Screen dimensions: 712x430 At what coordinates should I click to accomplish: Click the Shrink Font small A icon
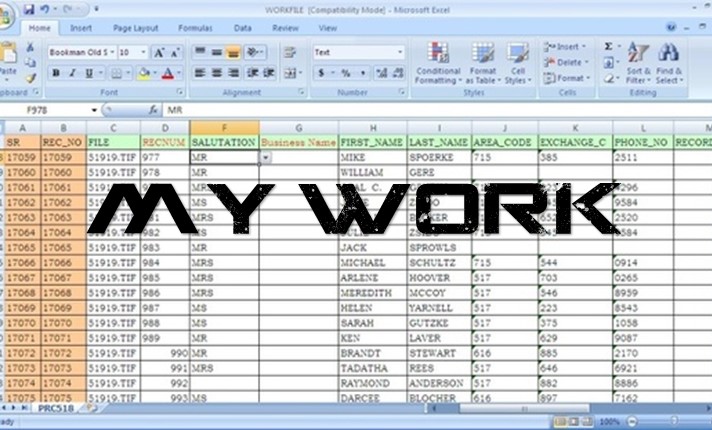(x=175, y=53)
